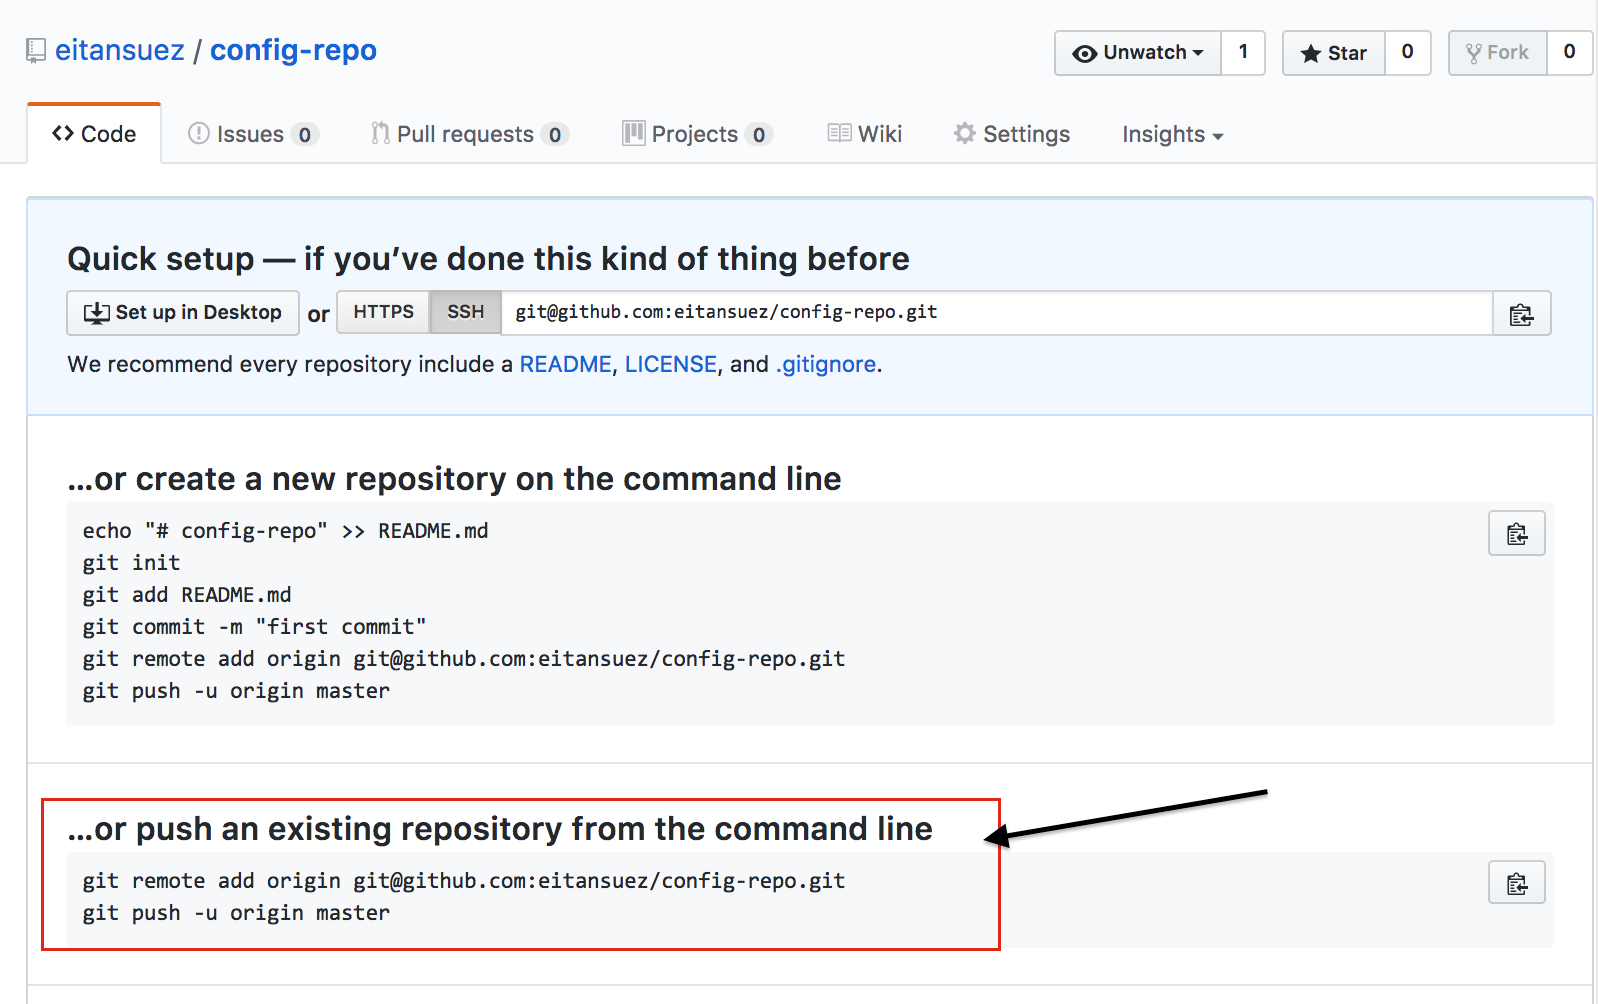Open the config-repo repository link
The image size is (1598, 1004).
coord(293,50)
